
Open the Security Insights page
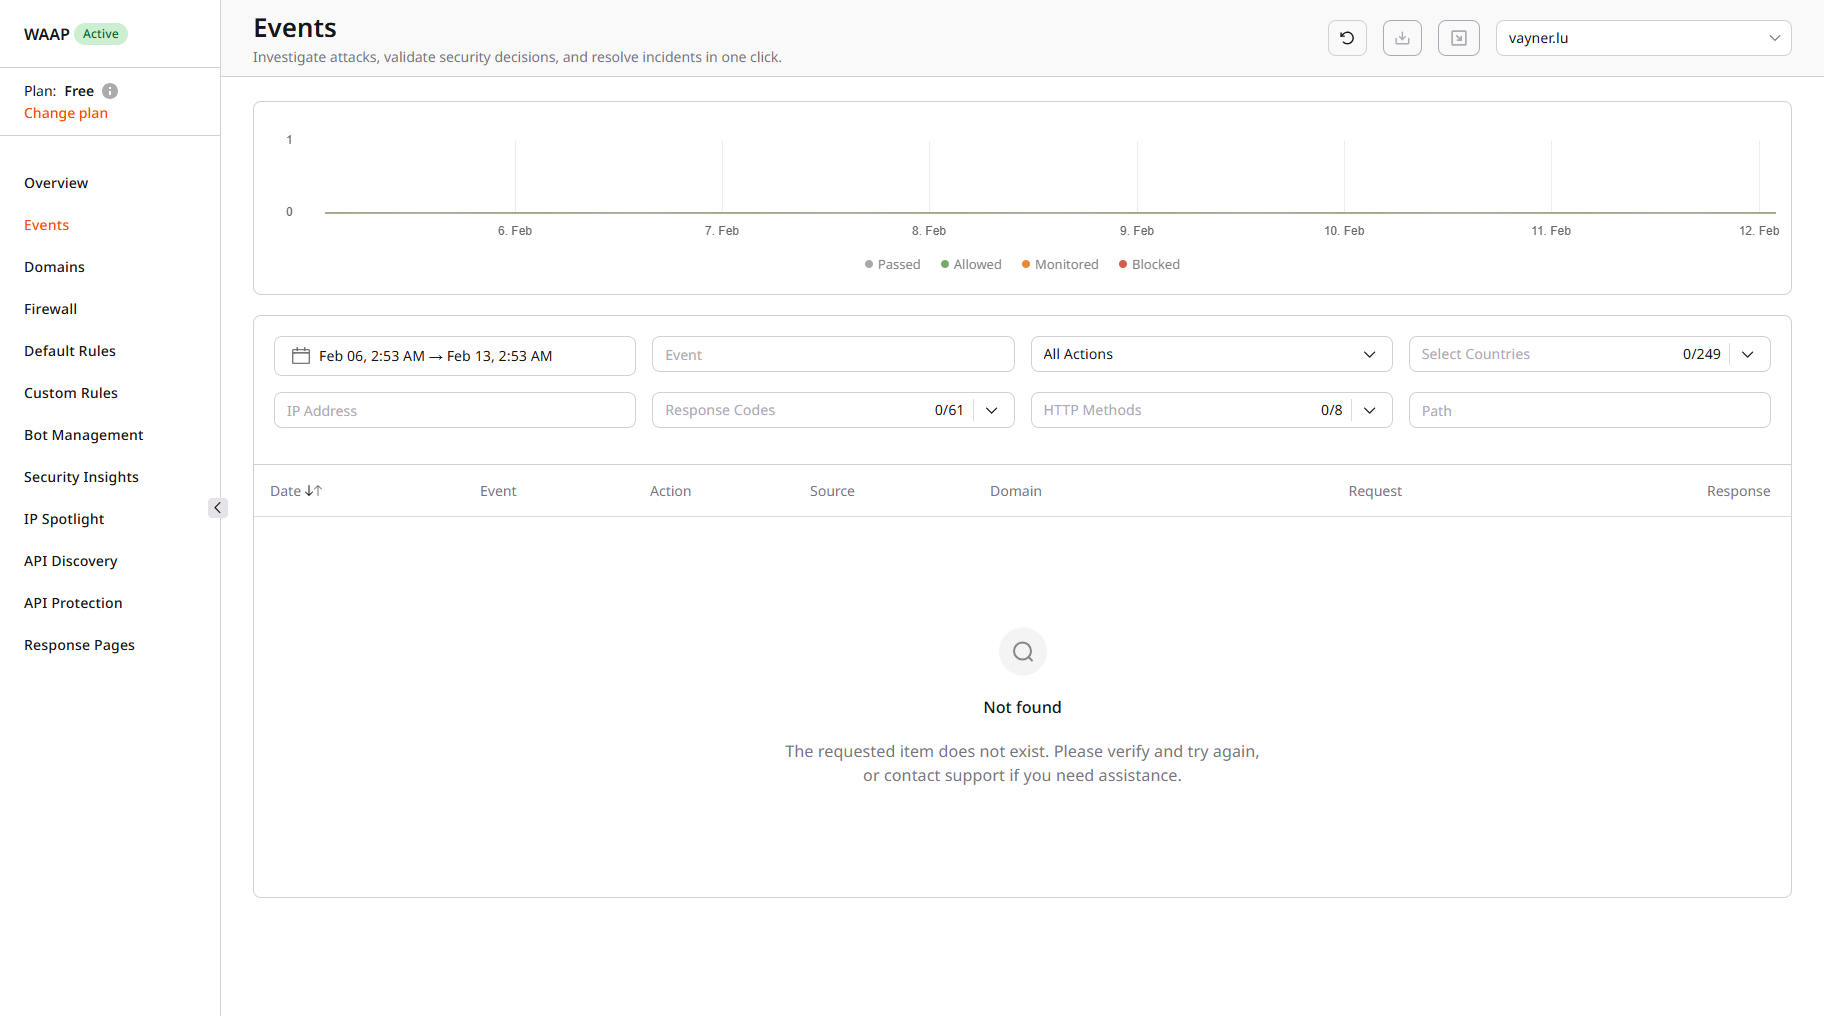click(x=81, y=476)
